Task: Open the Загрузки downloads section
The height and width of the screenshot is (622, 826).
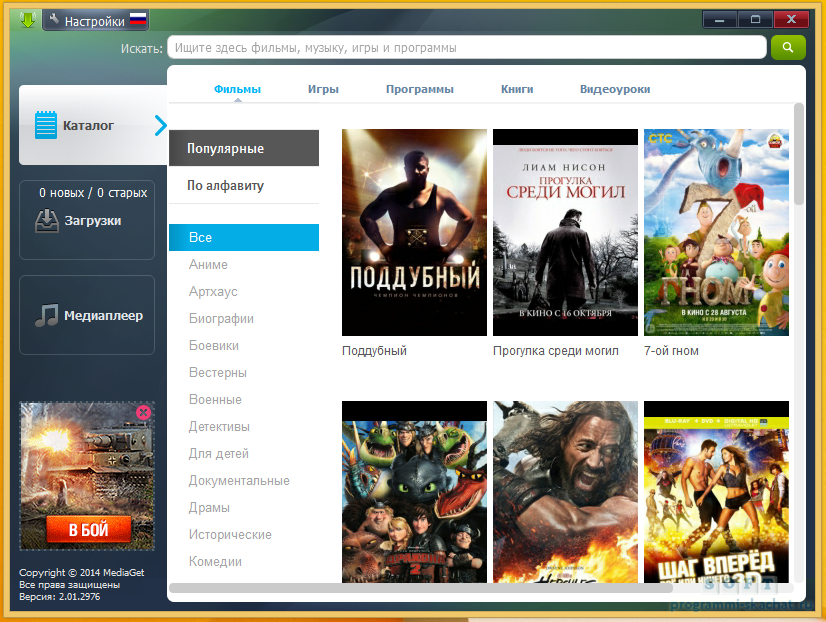Action: tap(87, 220)
